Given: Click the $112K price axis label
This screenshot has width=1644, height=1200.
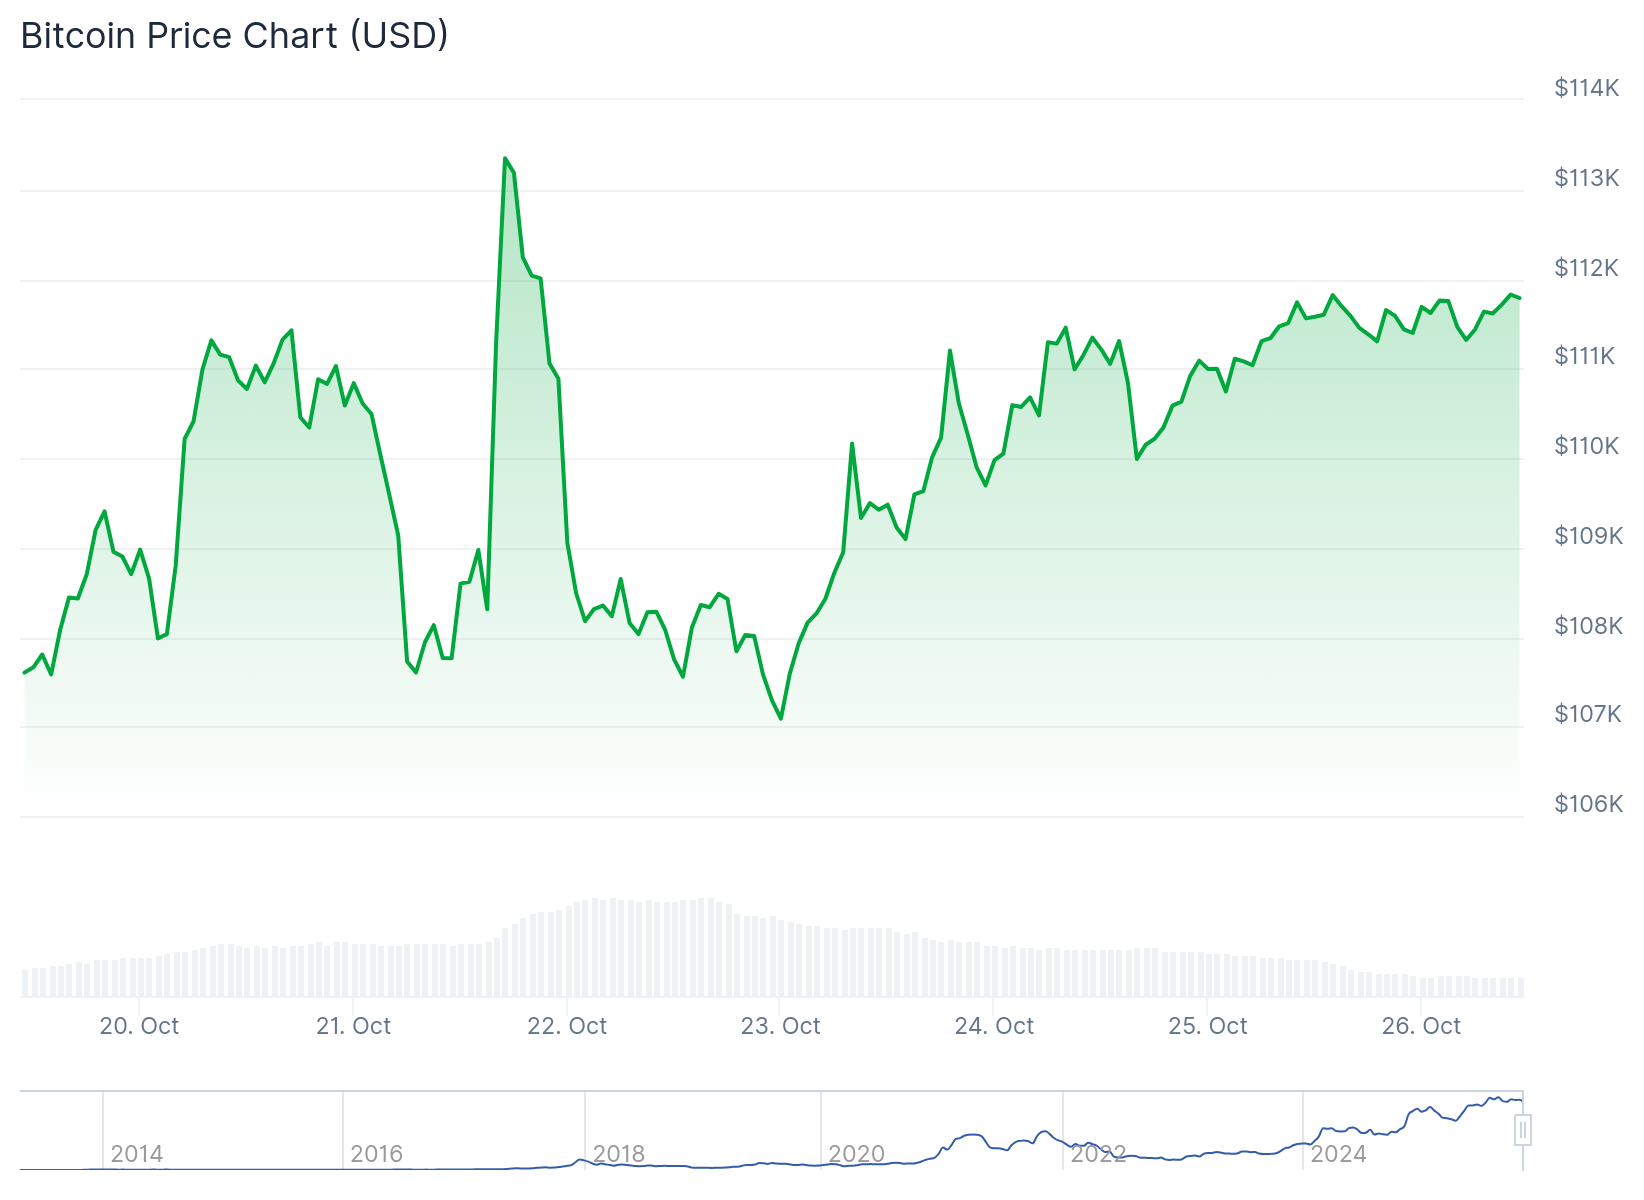Looking at the screenshot, I should (x=1586, y=268).
